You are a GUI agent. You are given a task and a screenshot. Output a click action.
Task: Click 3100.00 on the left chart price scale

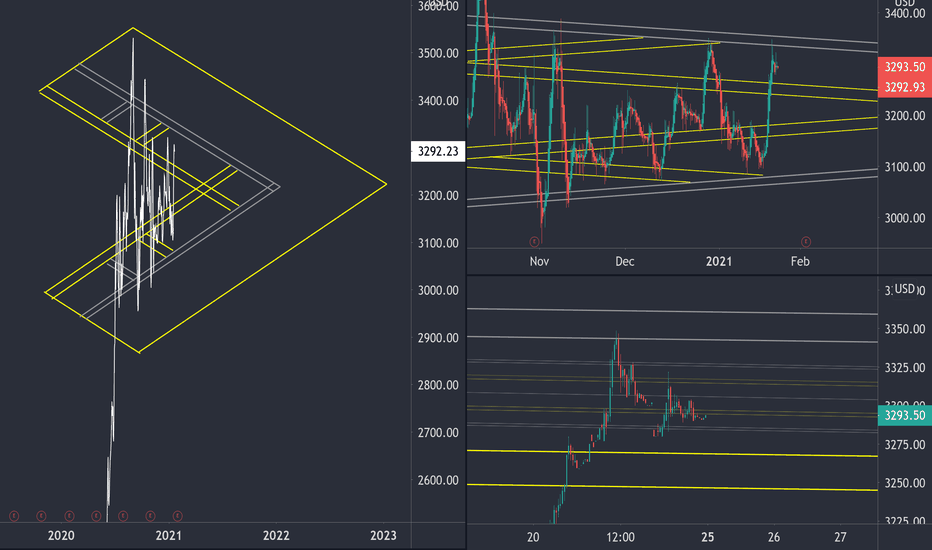pyautogui.click(x=438, y=243)
